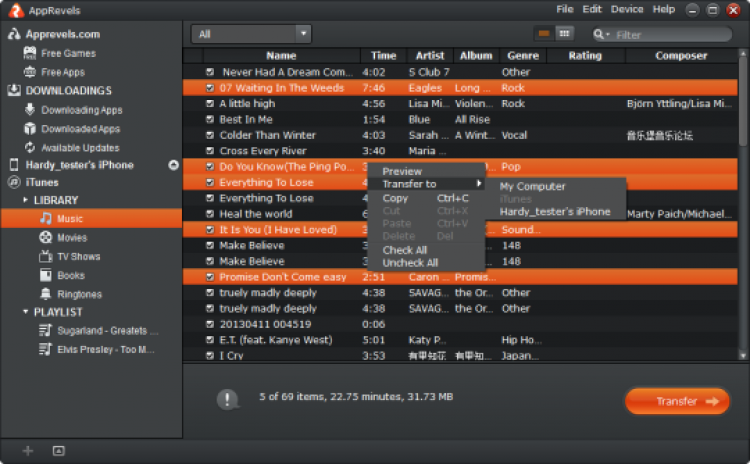This screenshot has height=464, width=750.
Task: Click scrollbar down arrow in song list
Action: [743, 355]
